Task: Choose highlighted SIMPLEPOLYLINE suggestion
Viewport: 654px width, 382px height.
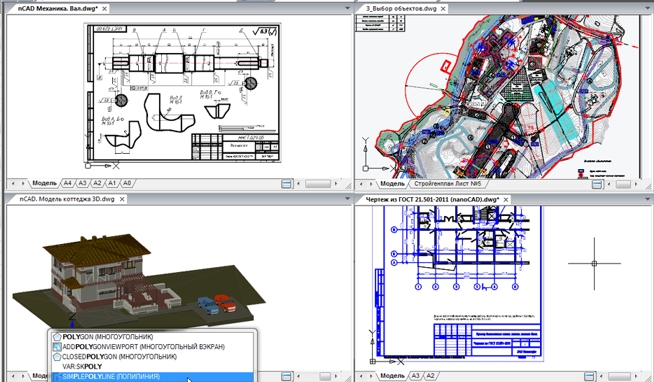Action: click(x=152, y=377)
